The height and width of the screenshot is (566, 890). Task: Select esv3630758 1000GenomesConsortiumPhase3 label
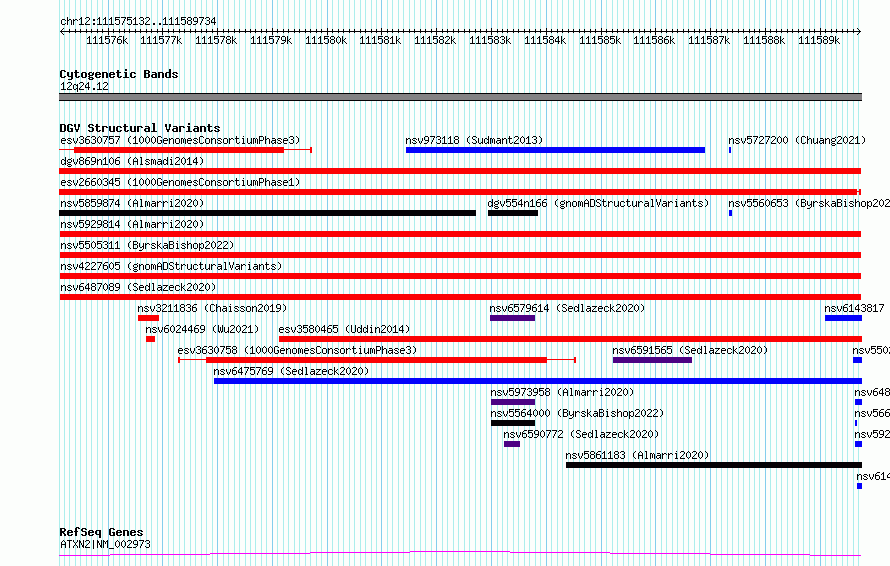tap(297, 350)
